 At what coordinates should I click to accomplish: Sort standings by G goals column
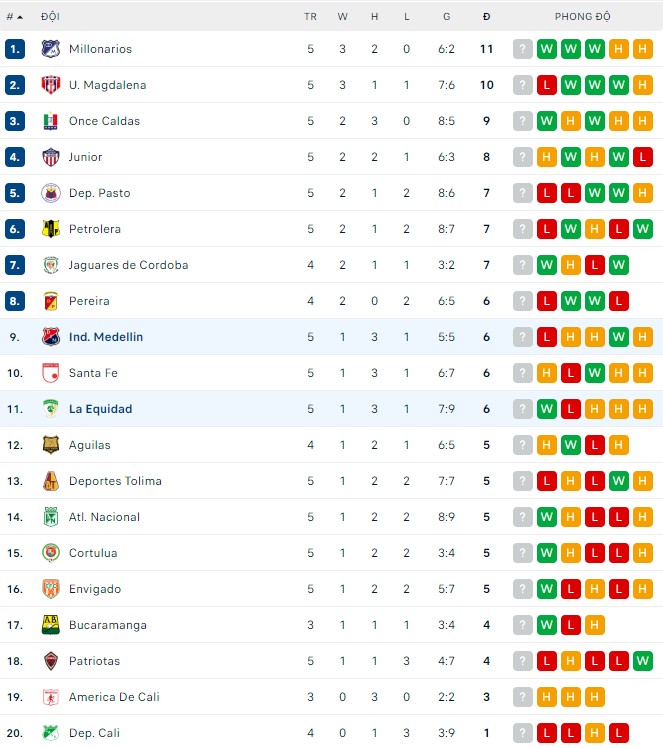[446, 17]
